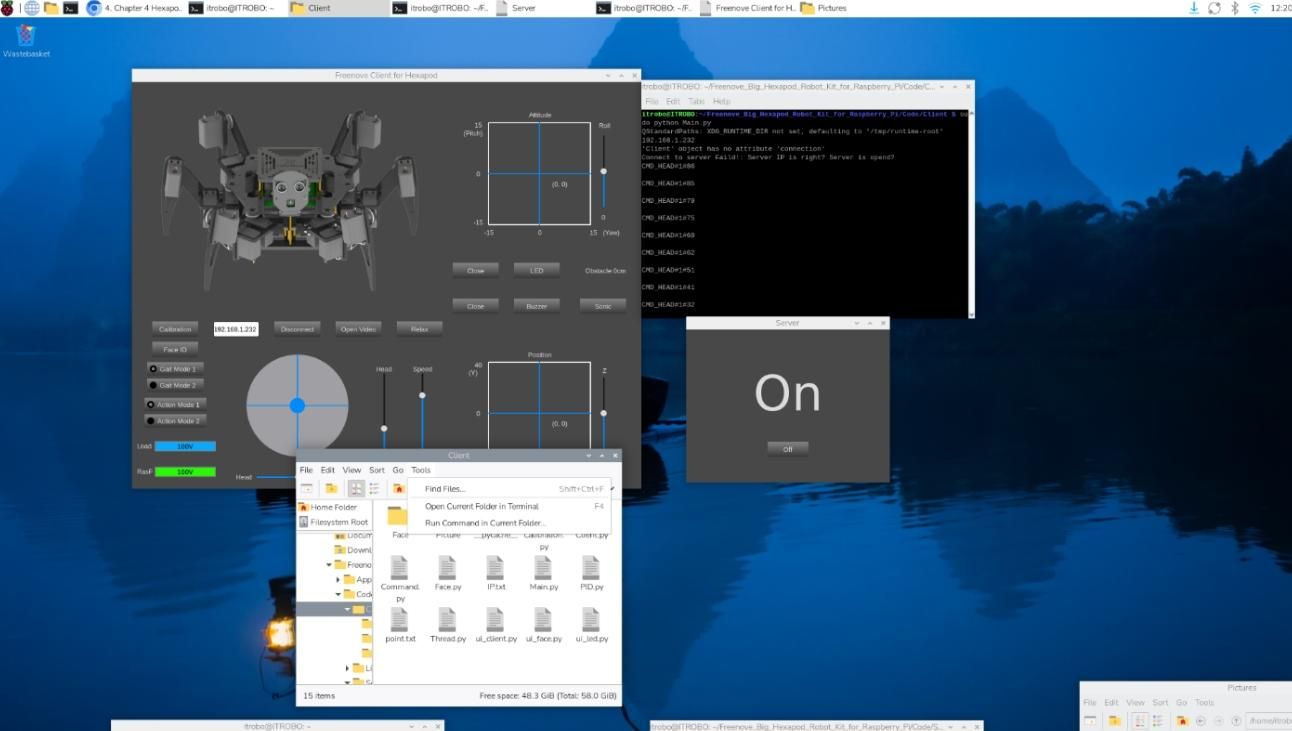
Task: Select Command.py file icon
Action: coord(399,568)
